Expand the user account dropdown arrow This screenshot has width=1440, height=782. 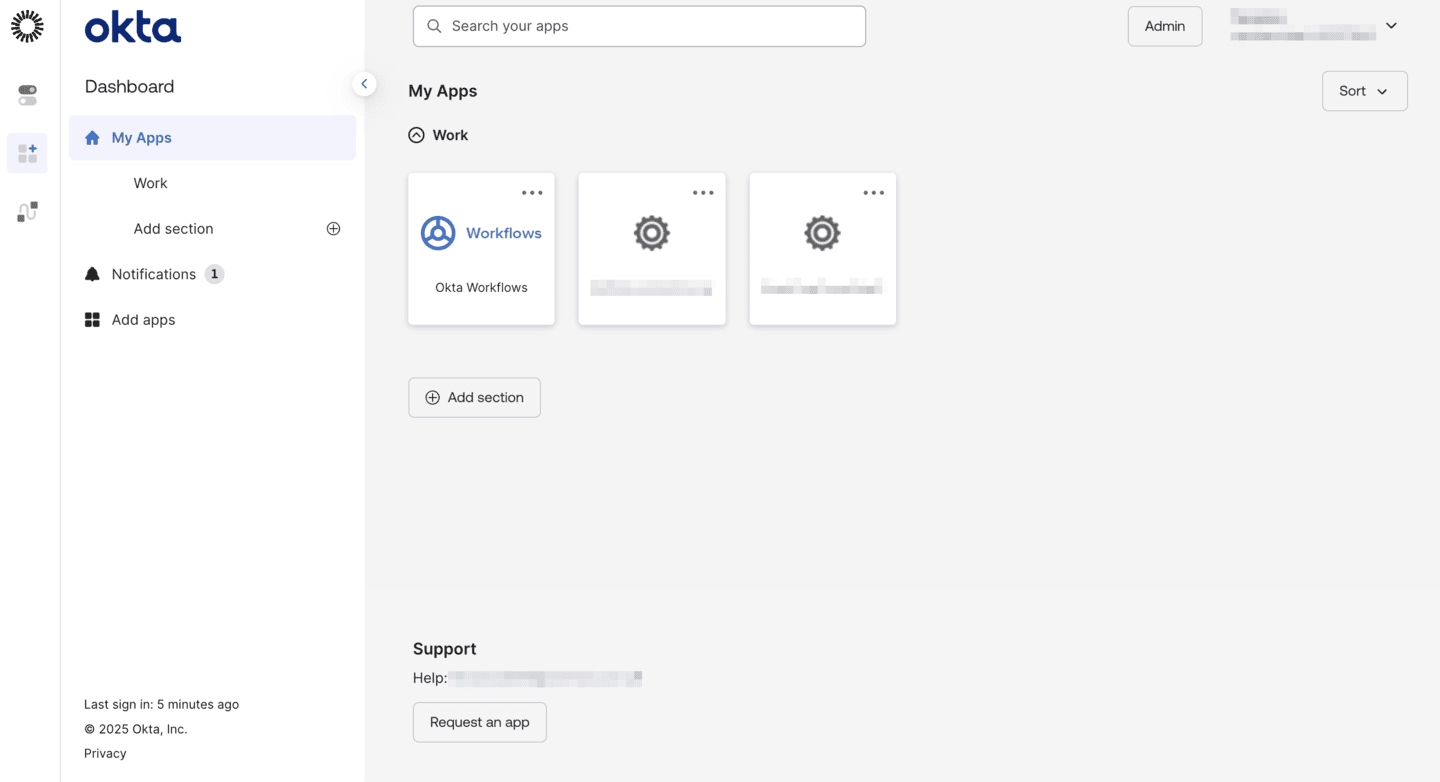[x=1391, y=26]
